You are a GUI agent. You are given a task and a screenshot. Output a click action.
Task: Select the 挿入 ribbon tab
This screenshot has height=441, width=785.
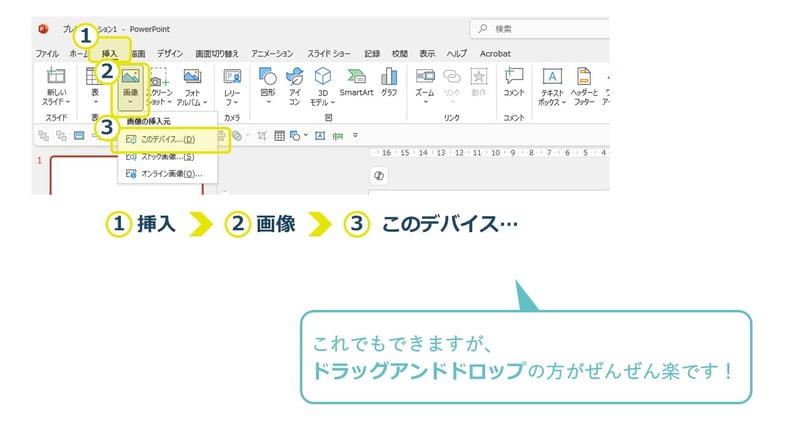[109, 54]
